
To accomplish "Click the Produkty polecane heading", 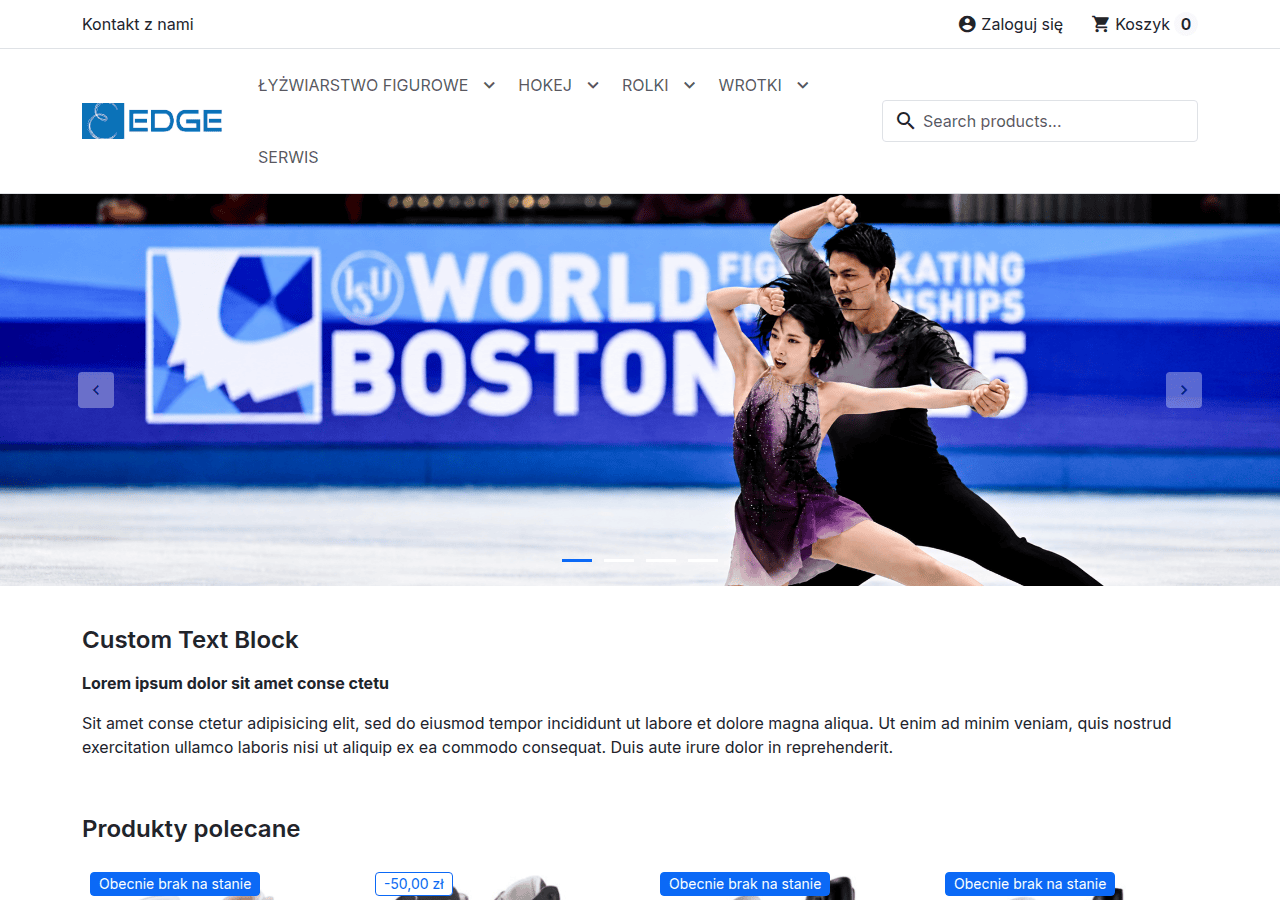I will [191, 829].
